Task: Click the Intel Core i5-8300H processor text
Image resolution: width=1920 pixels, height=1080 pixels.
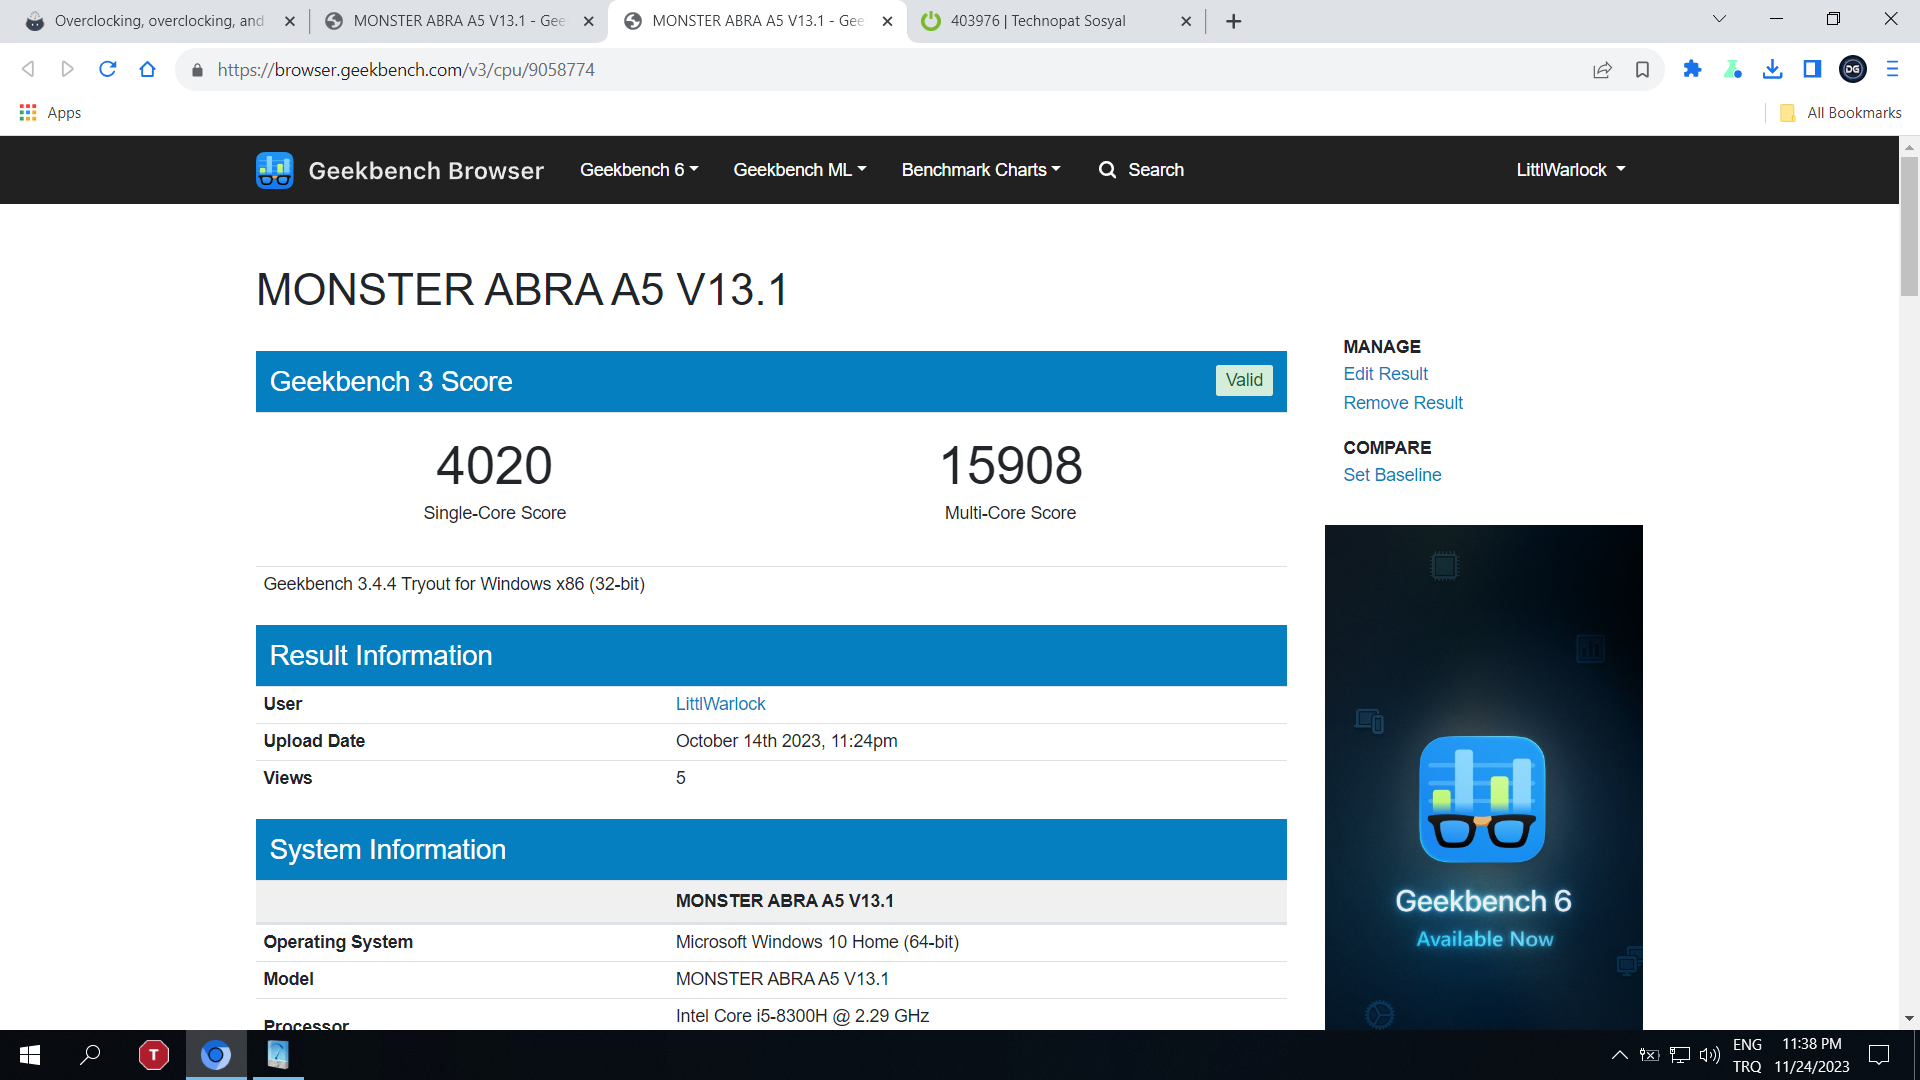Action: [x=802, y=1016]
